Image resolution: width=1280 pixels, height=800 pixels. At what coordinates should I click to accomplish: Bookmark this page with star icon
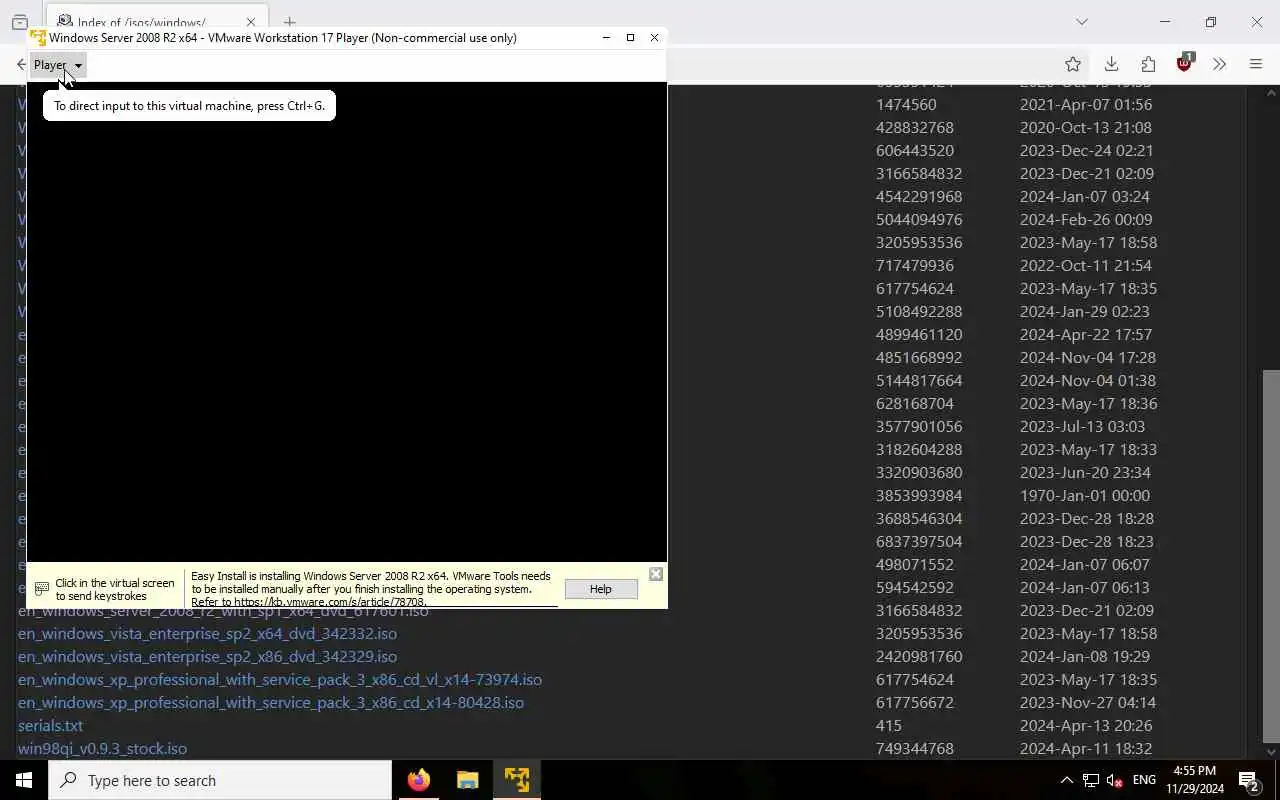tap(1073, 64)
